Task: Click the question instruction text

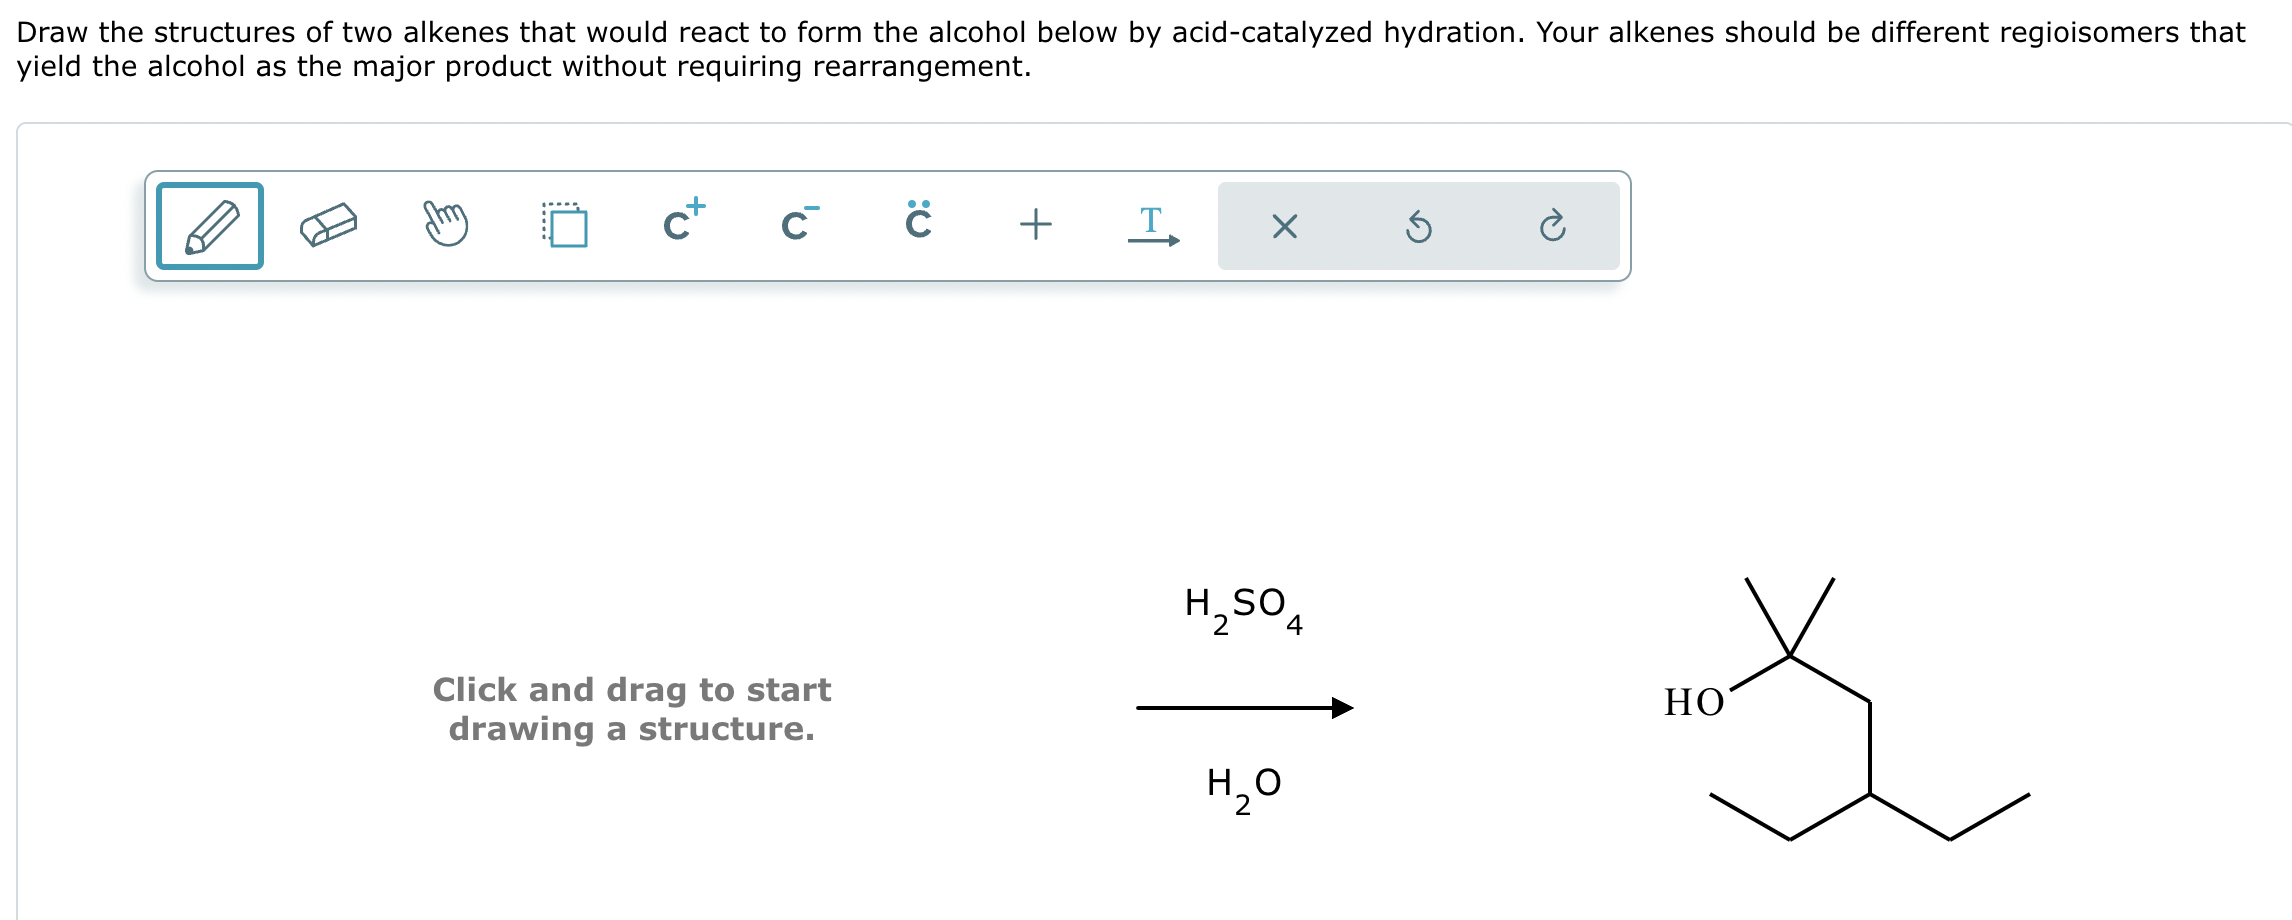Action: pyautogui.click(x=1130, y=49)
